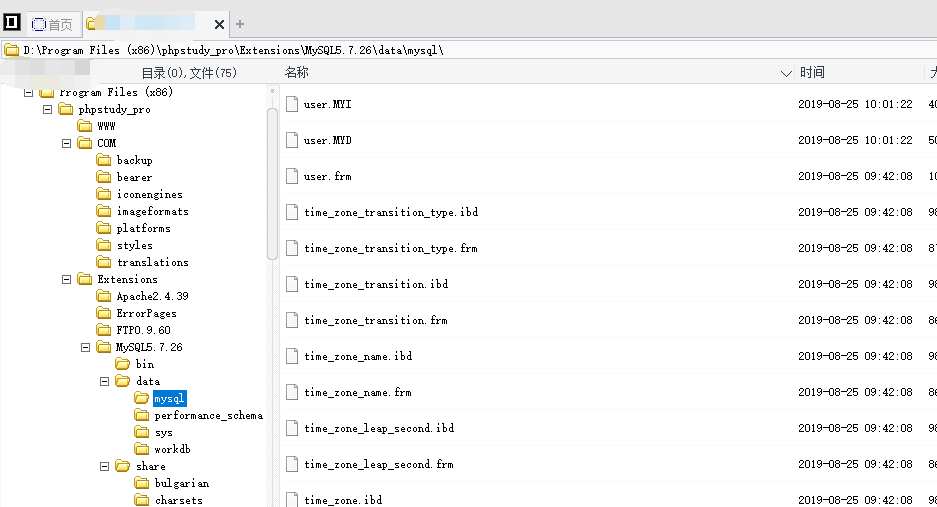Click folder icon of COM node
Image resolution: width=937 pixels, height=507 pixels.
click(85, 143)
